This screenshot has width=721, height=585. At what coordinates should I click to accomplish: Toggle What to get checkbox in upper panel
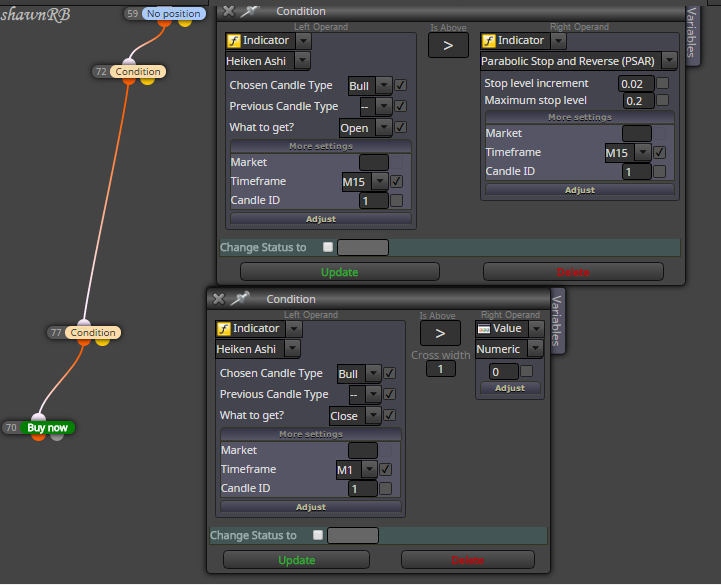coord(401,127)
